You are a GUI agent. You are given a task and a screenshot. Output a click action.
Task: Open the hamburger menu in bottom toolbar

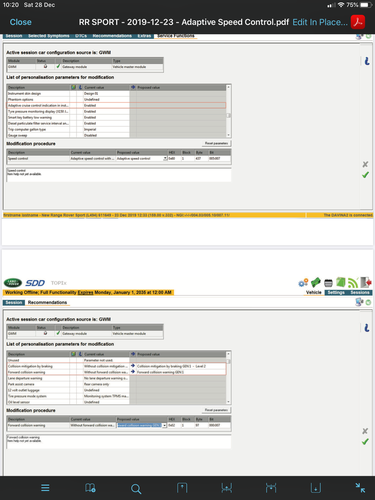click(x=45, y=488)
